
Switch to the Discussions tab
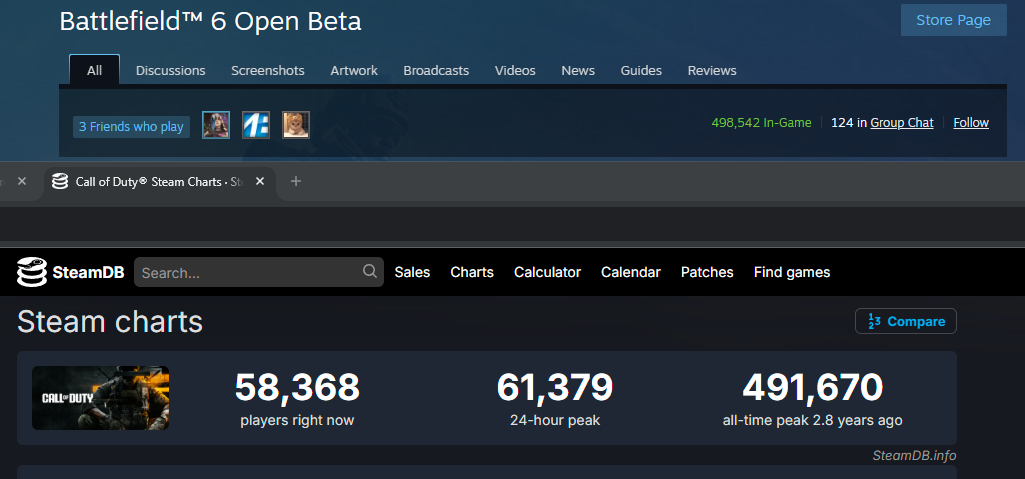(x=171, y=71)
